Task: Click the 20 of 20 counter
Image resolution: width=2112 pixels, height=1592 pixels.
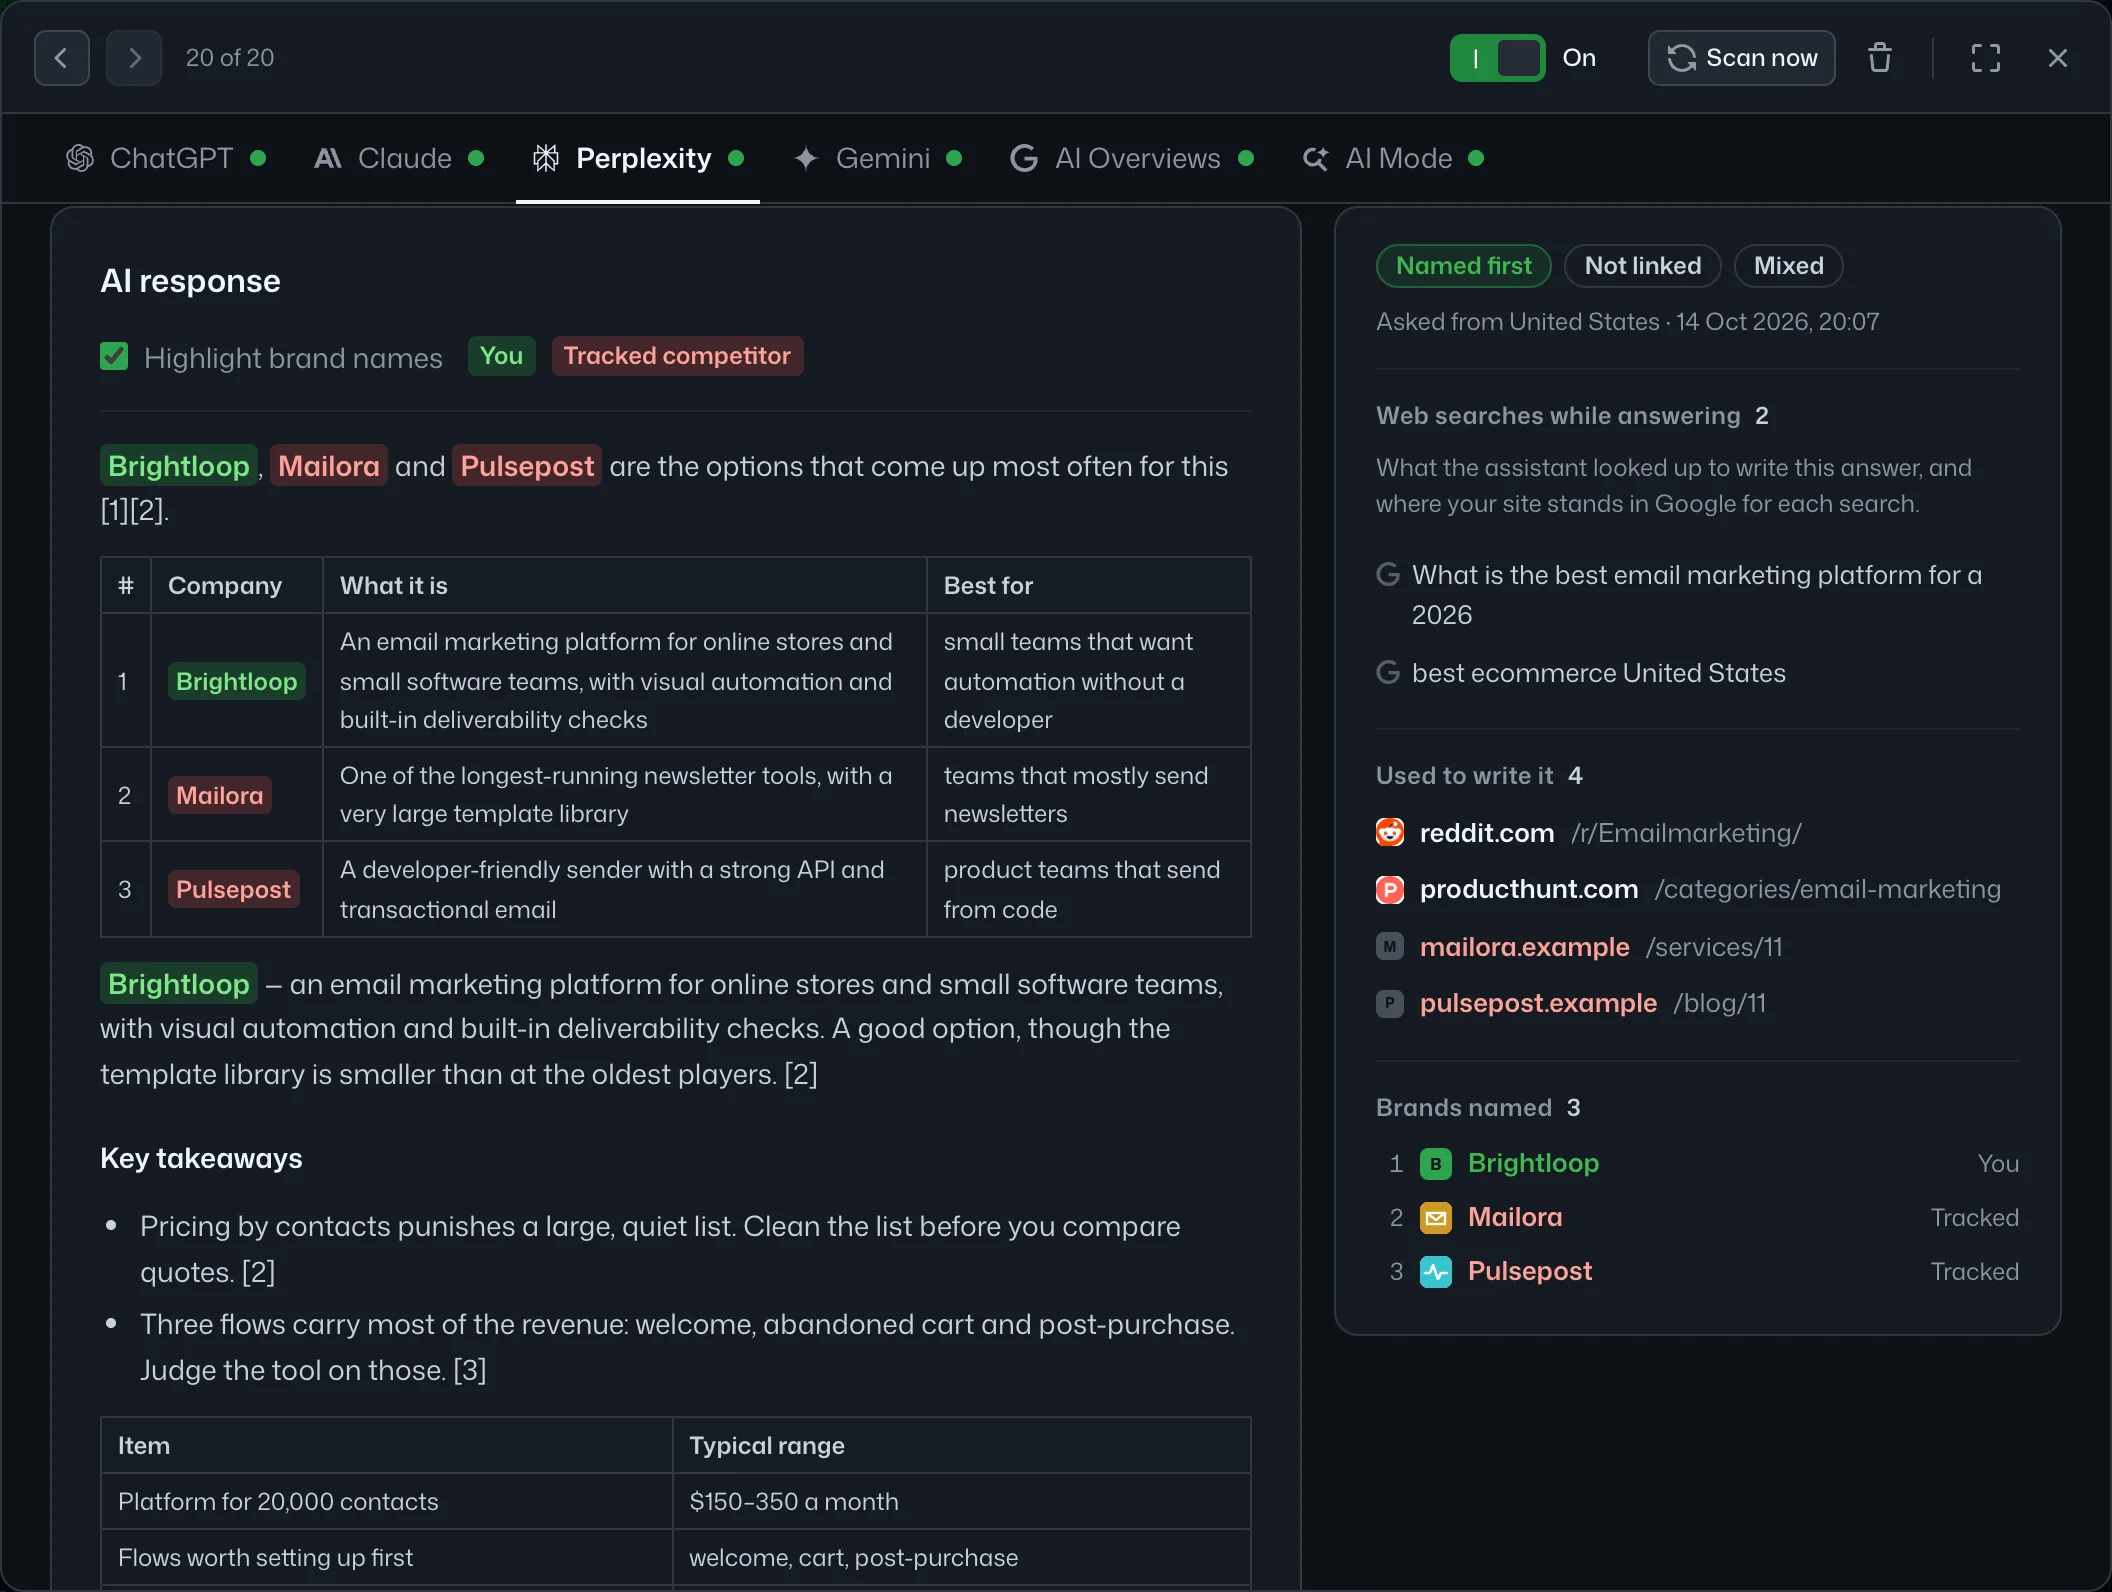Action: point(230,58)
